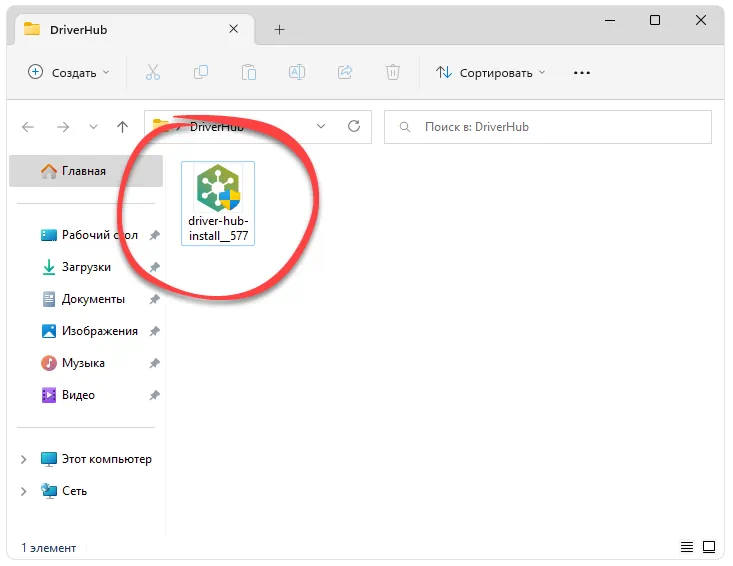Viewport: 733px width, 566px height.
Task: Click the Rename icon in toolbar
Action: 297,72
